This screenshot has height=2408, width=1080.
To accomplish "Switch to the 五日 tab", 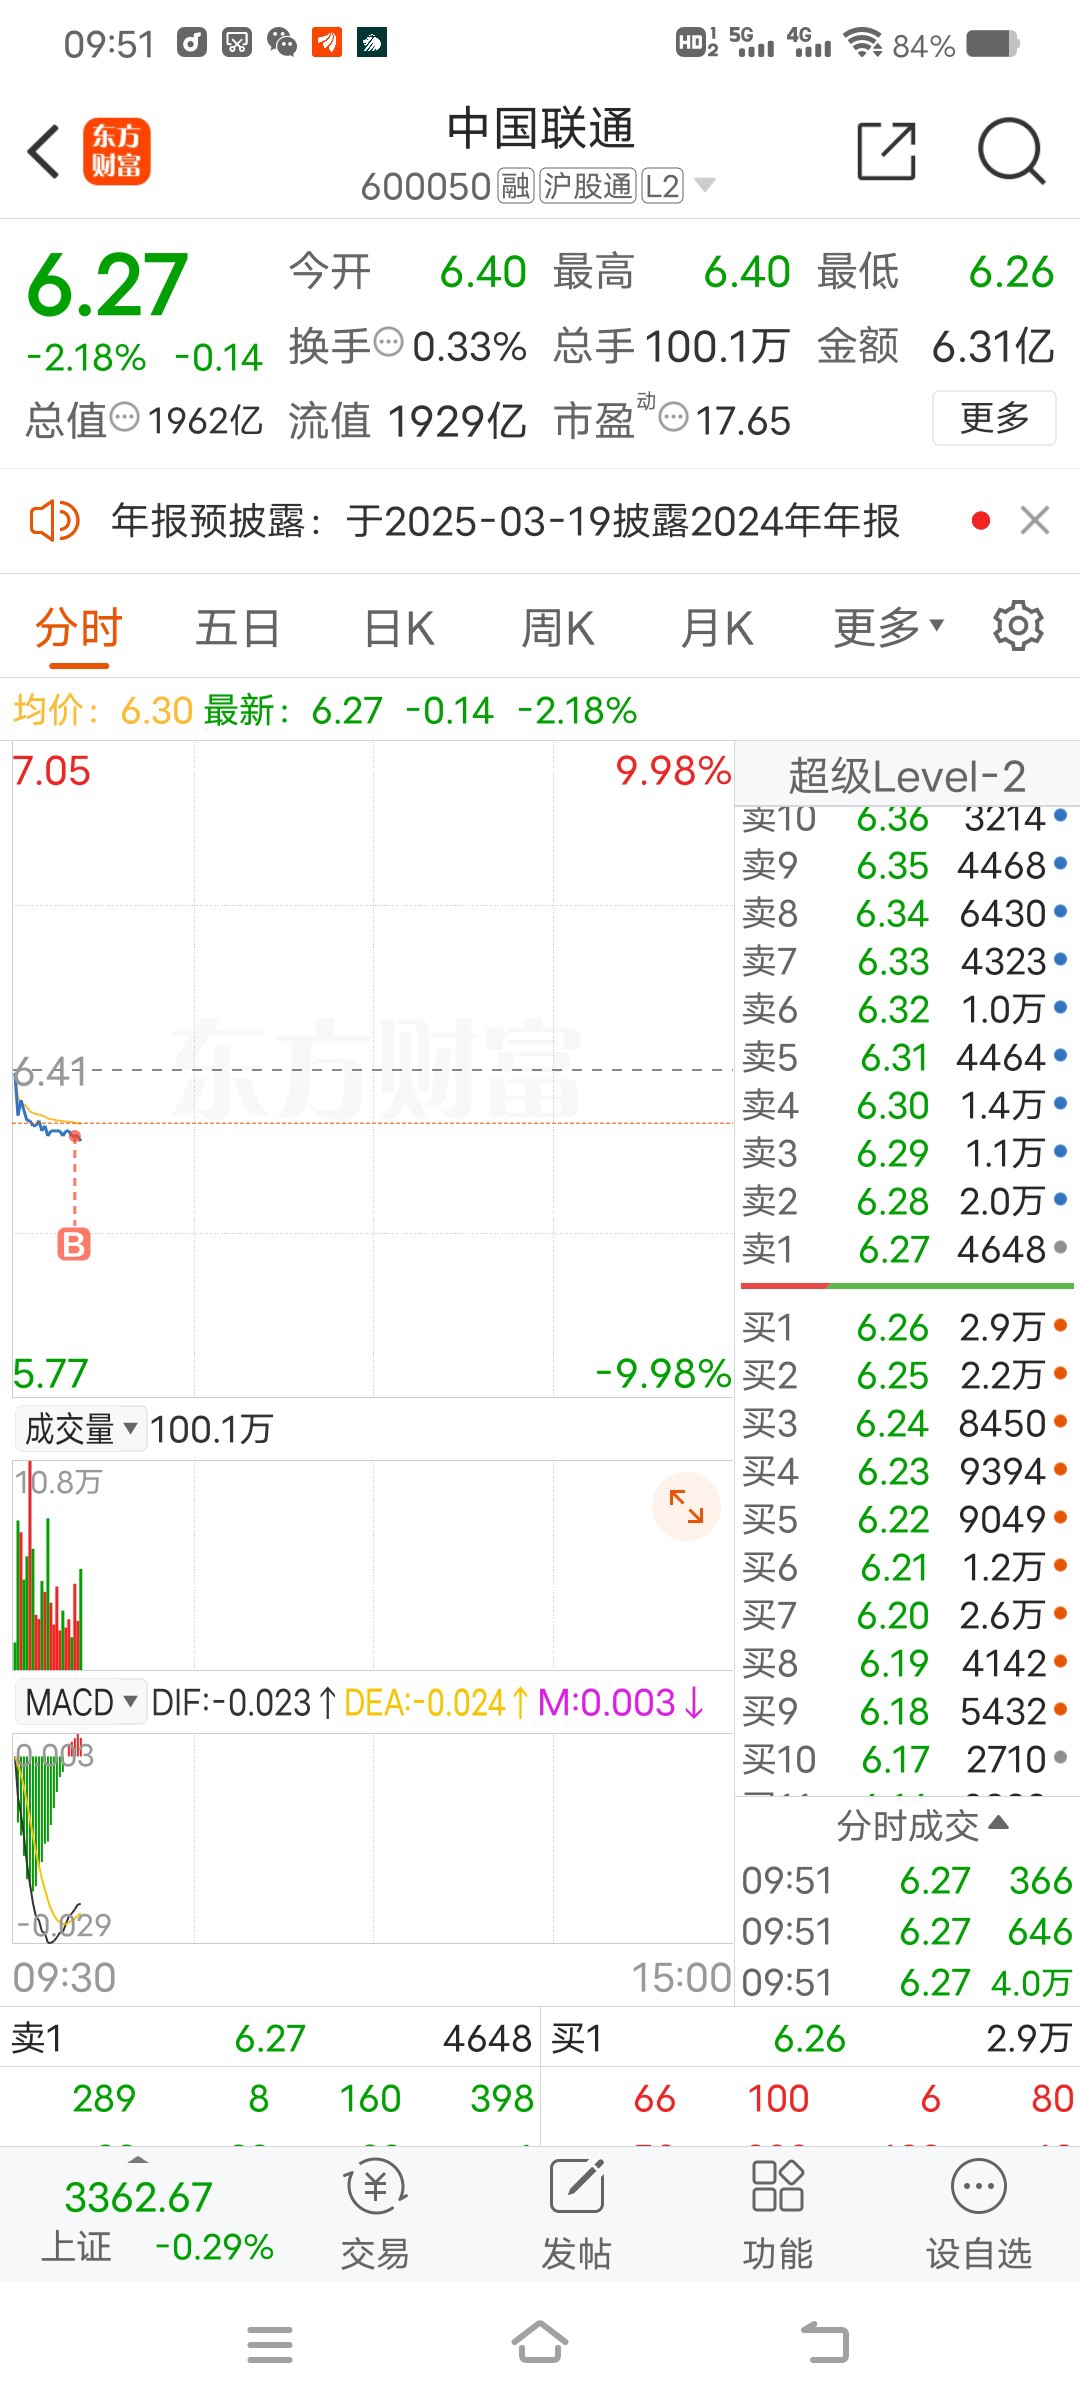I will 238,629.
